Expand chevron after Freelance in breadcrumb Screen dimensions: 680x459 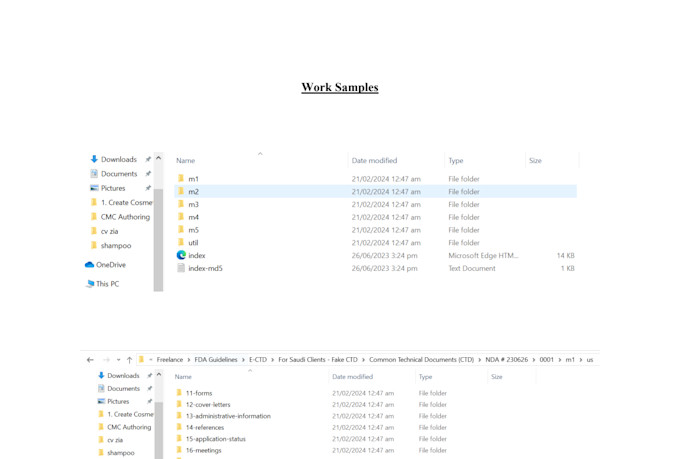189,360
